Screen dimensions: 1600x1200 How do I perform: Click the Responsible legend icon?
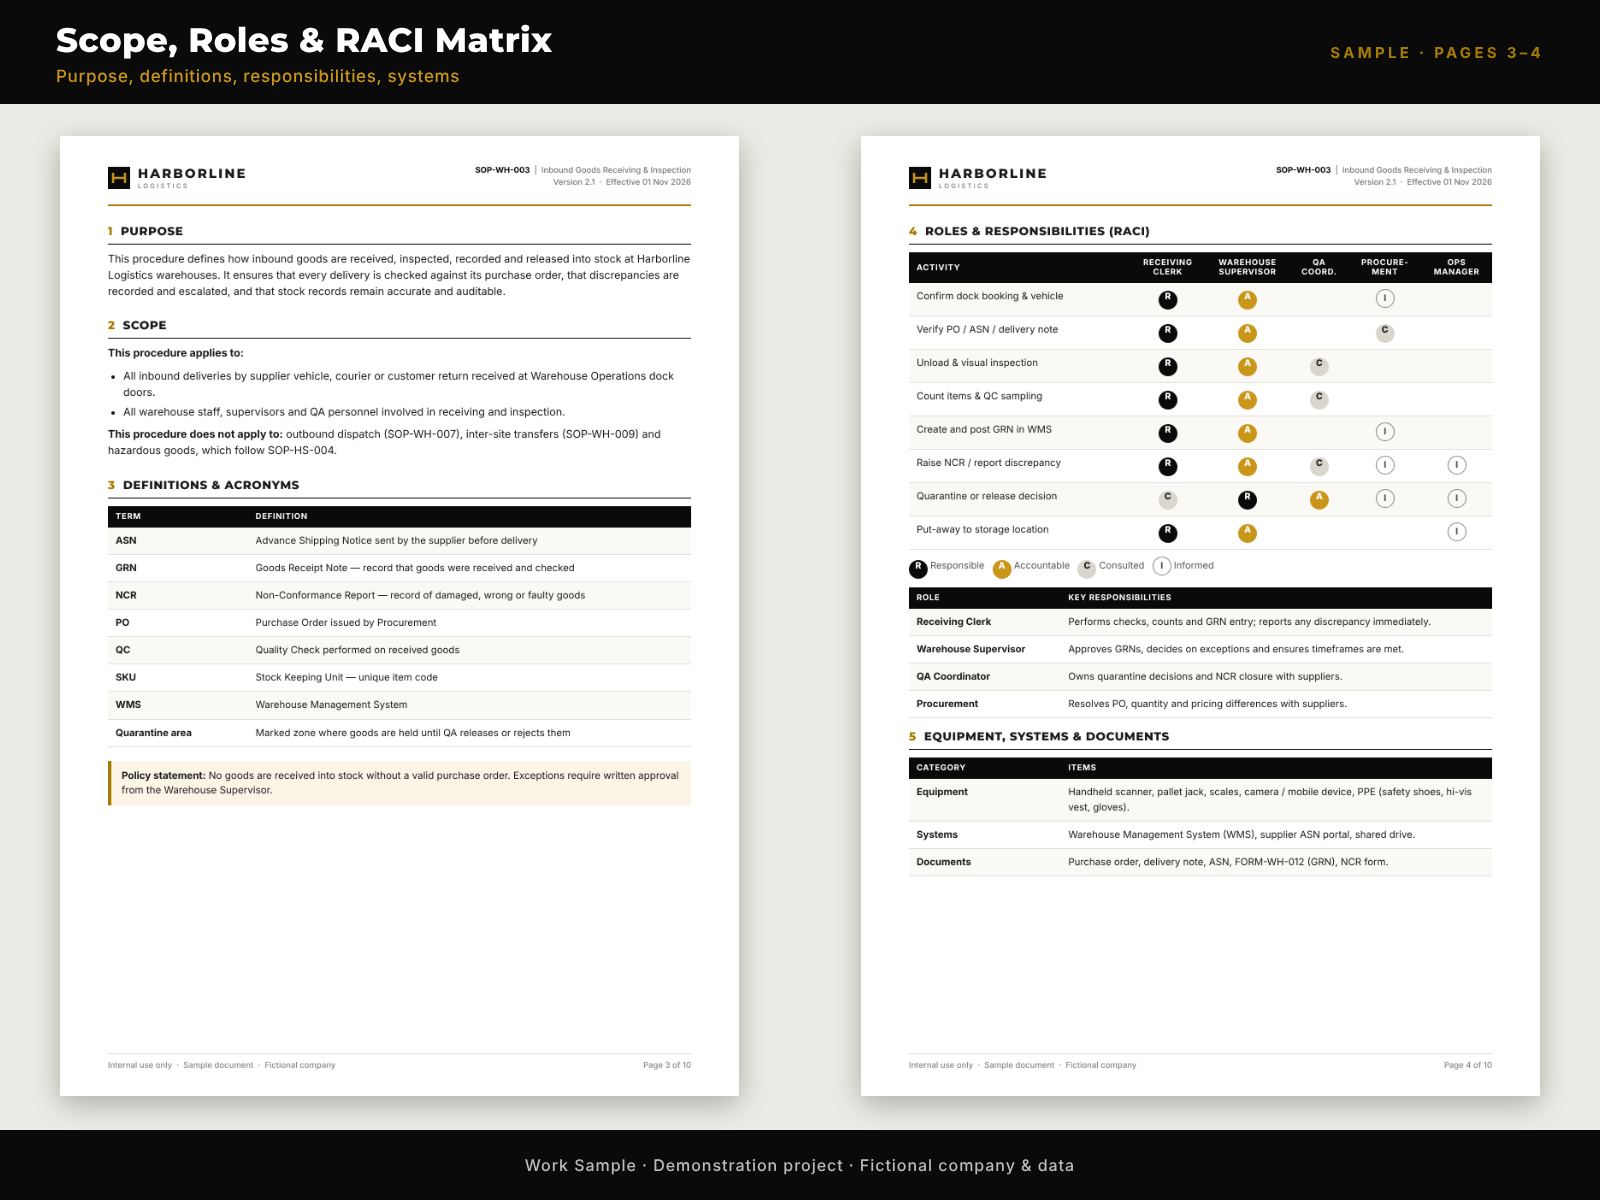tap(918, 568)
